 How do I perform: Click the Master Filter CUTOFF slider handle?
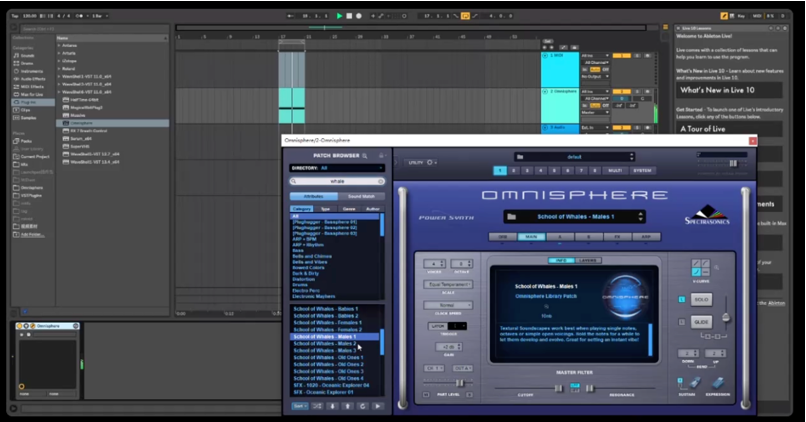tap(558, 389)
